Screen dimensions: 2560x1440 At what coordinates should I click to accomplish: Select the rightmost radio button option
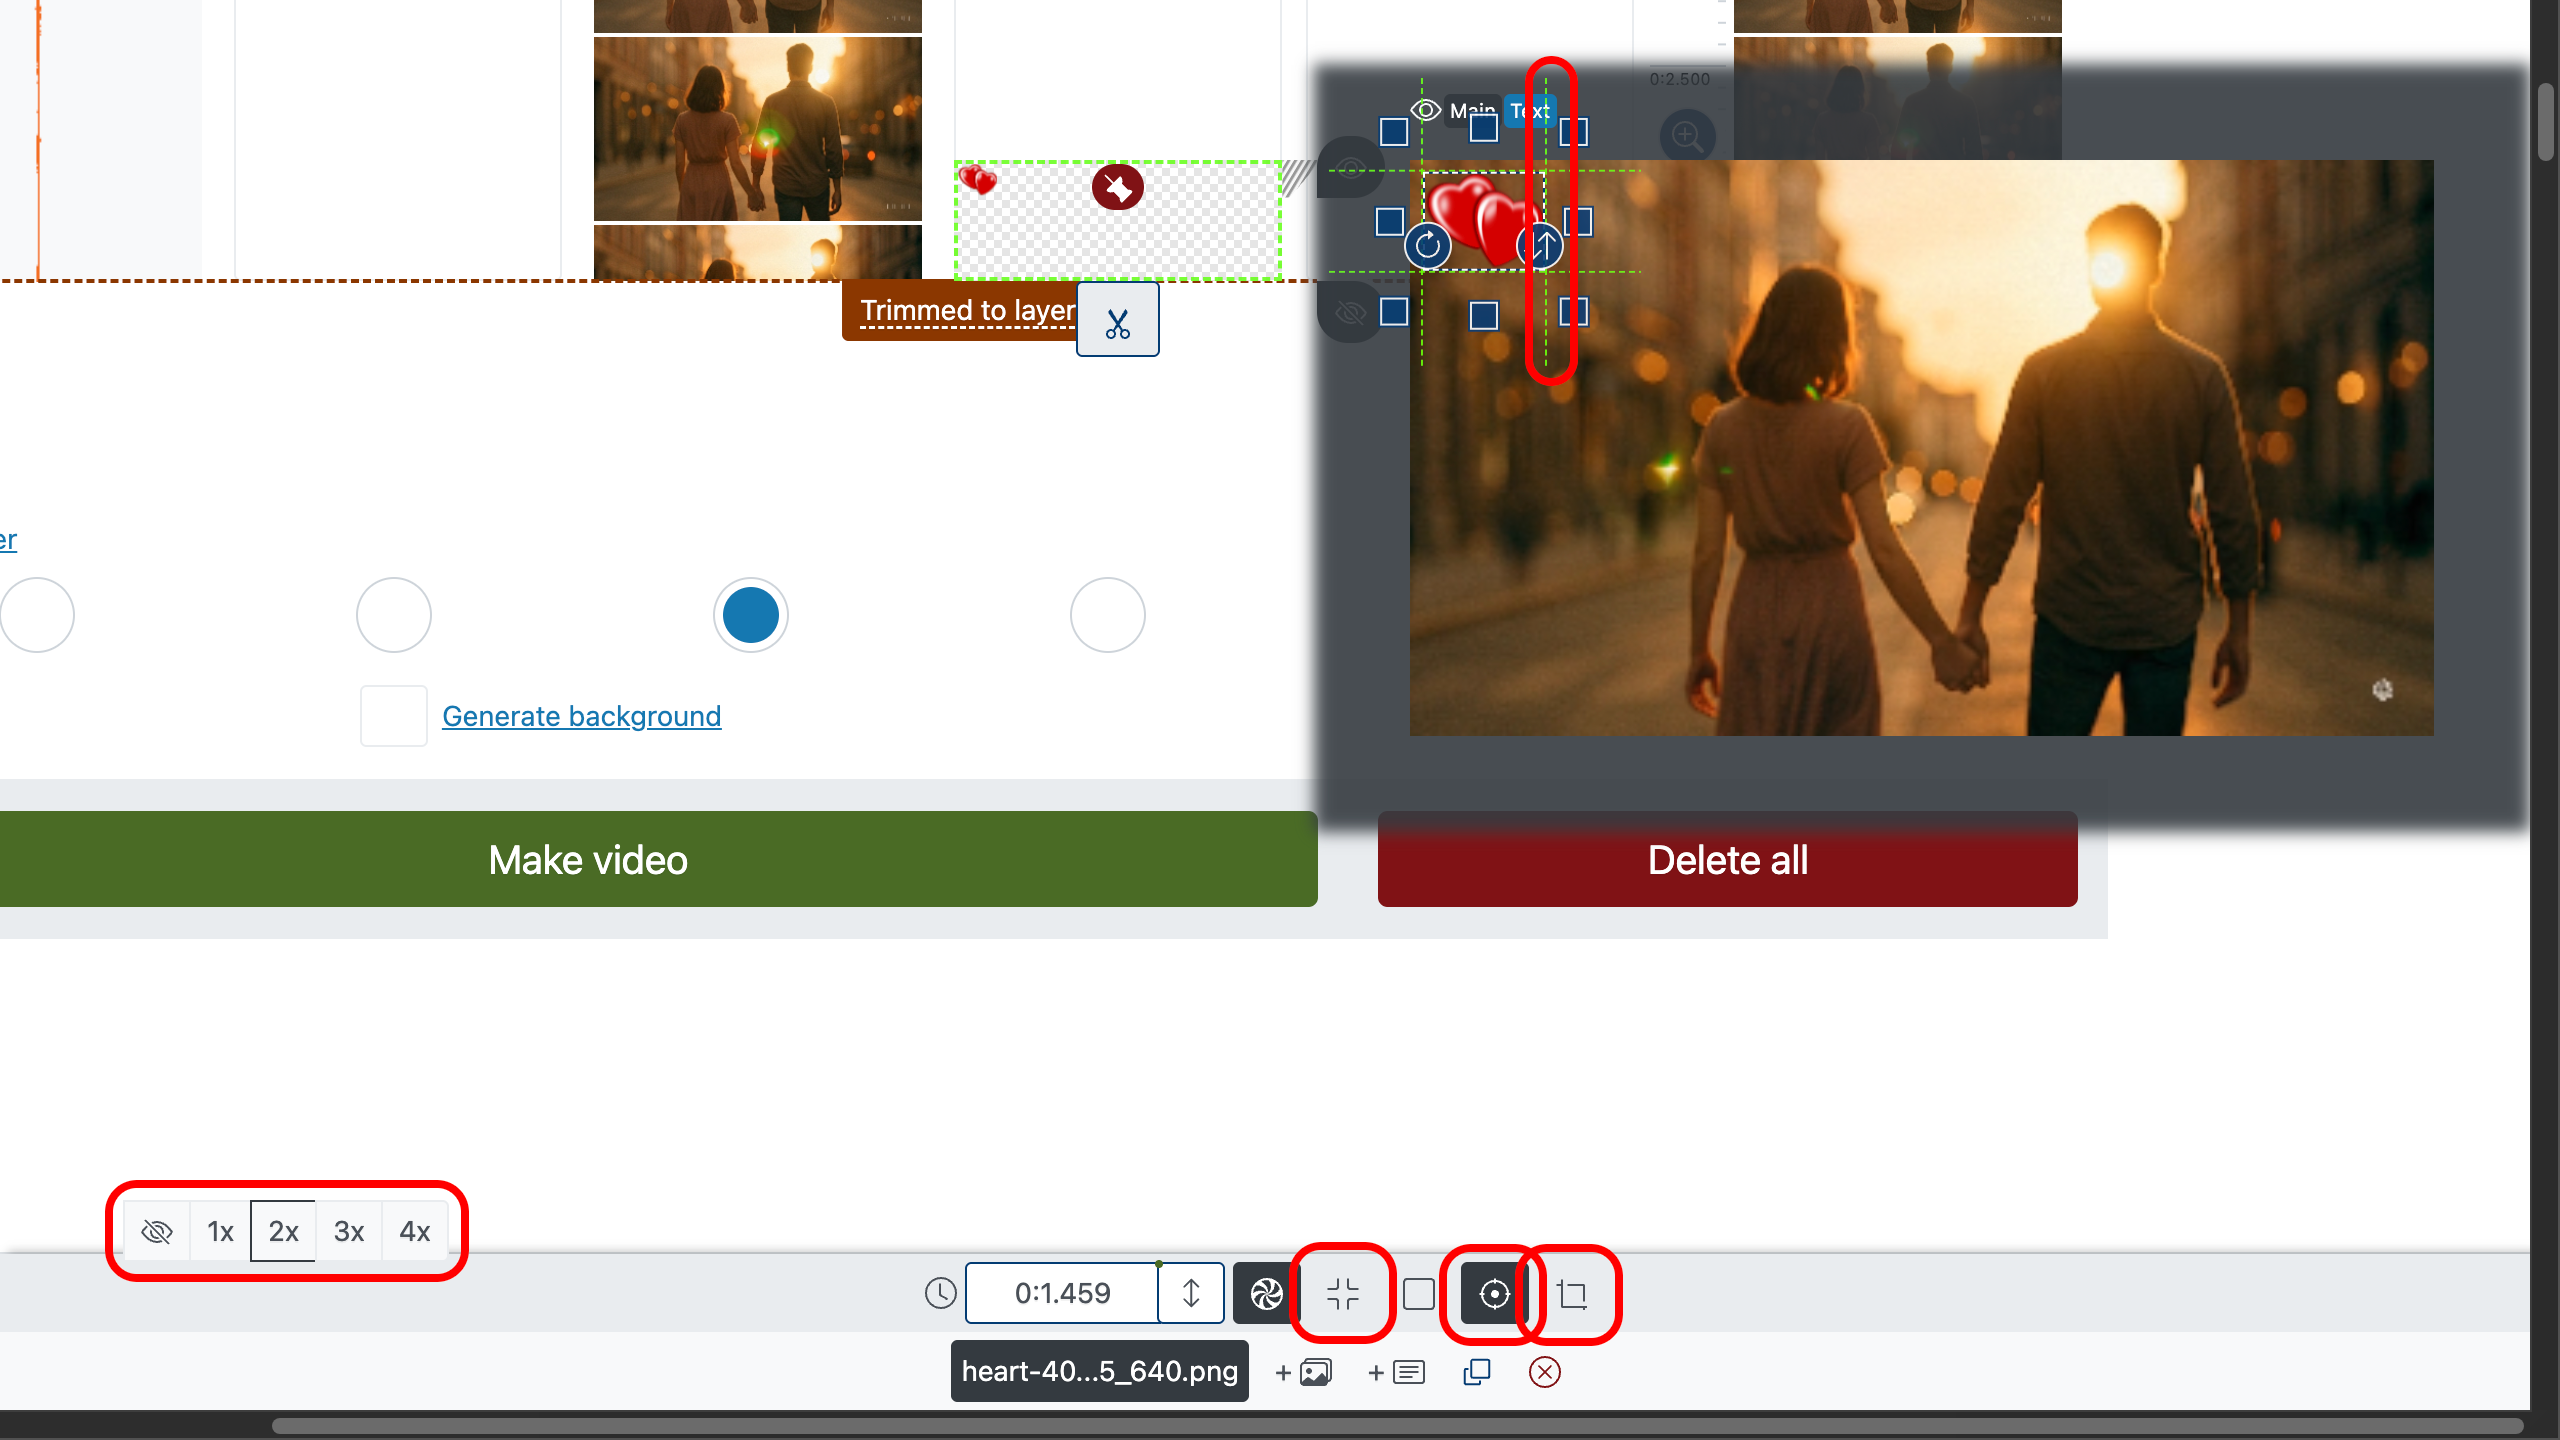tap(1107, 615)
